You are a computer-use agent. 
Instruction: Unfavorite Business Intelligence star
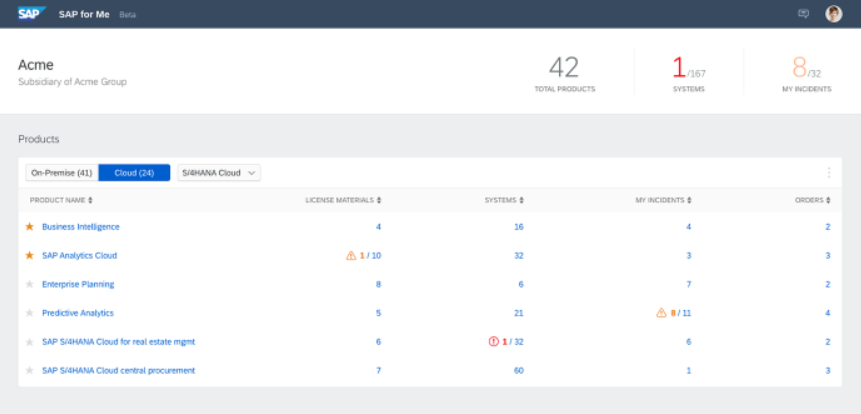[29, 227]
